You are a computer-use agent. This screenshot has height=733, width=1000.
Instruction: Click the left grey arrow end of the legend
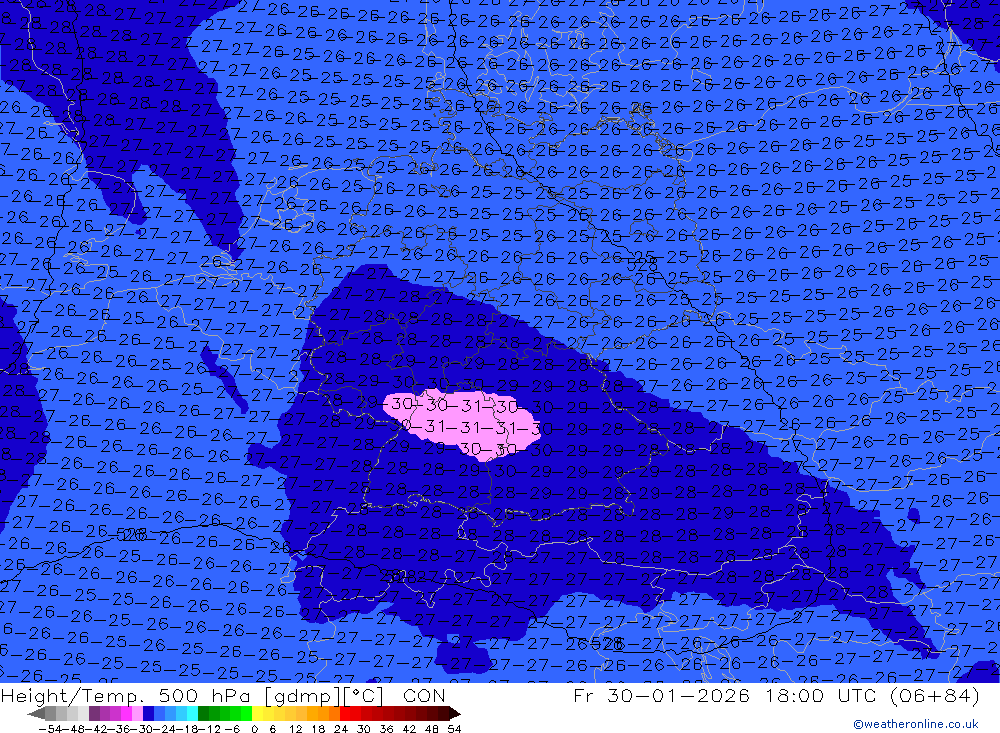pos(36,714)
